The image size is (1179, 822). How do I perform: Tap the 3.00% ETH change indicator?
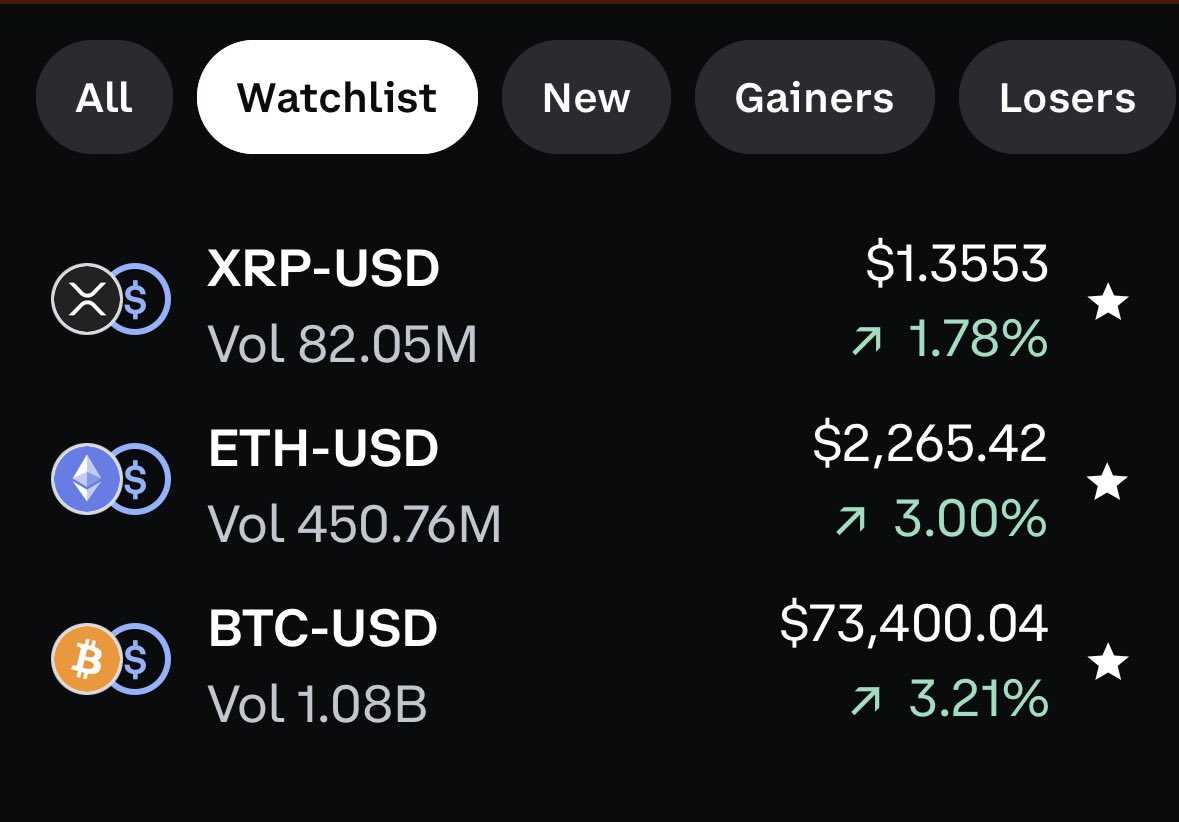[x=968, y=519]
